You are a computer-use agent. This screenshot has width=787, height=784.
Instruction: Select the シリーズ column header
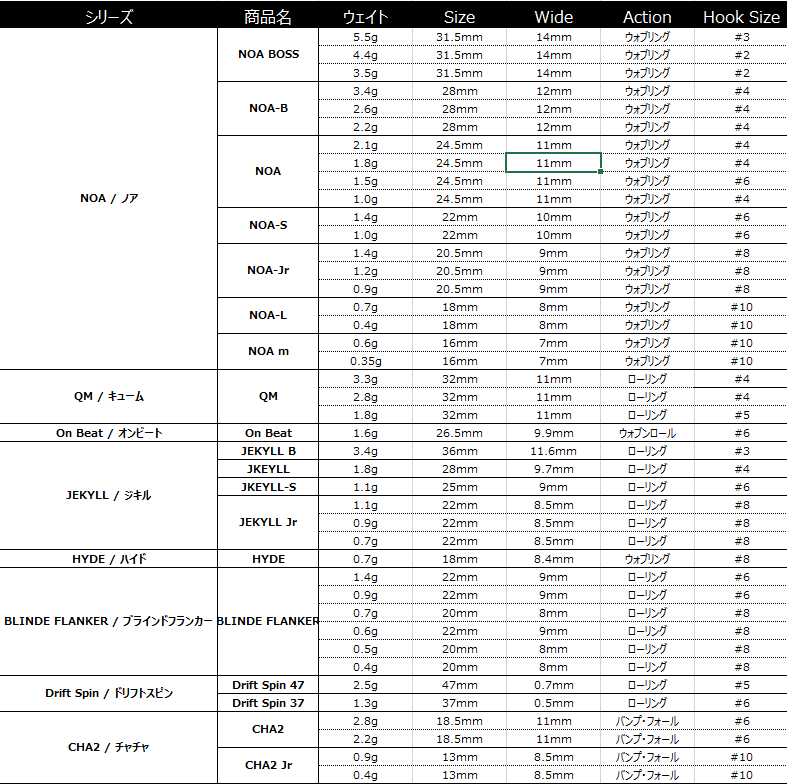pos(109,17)
